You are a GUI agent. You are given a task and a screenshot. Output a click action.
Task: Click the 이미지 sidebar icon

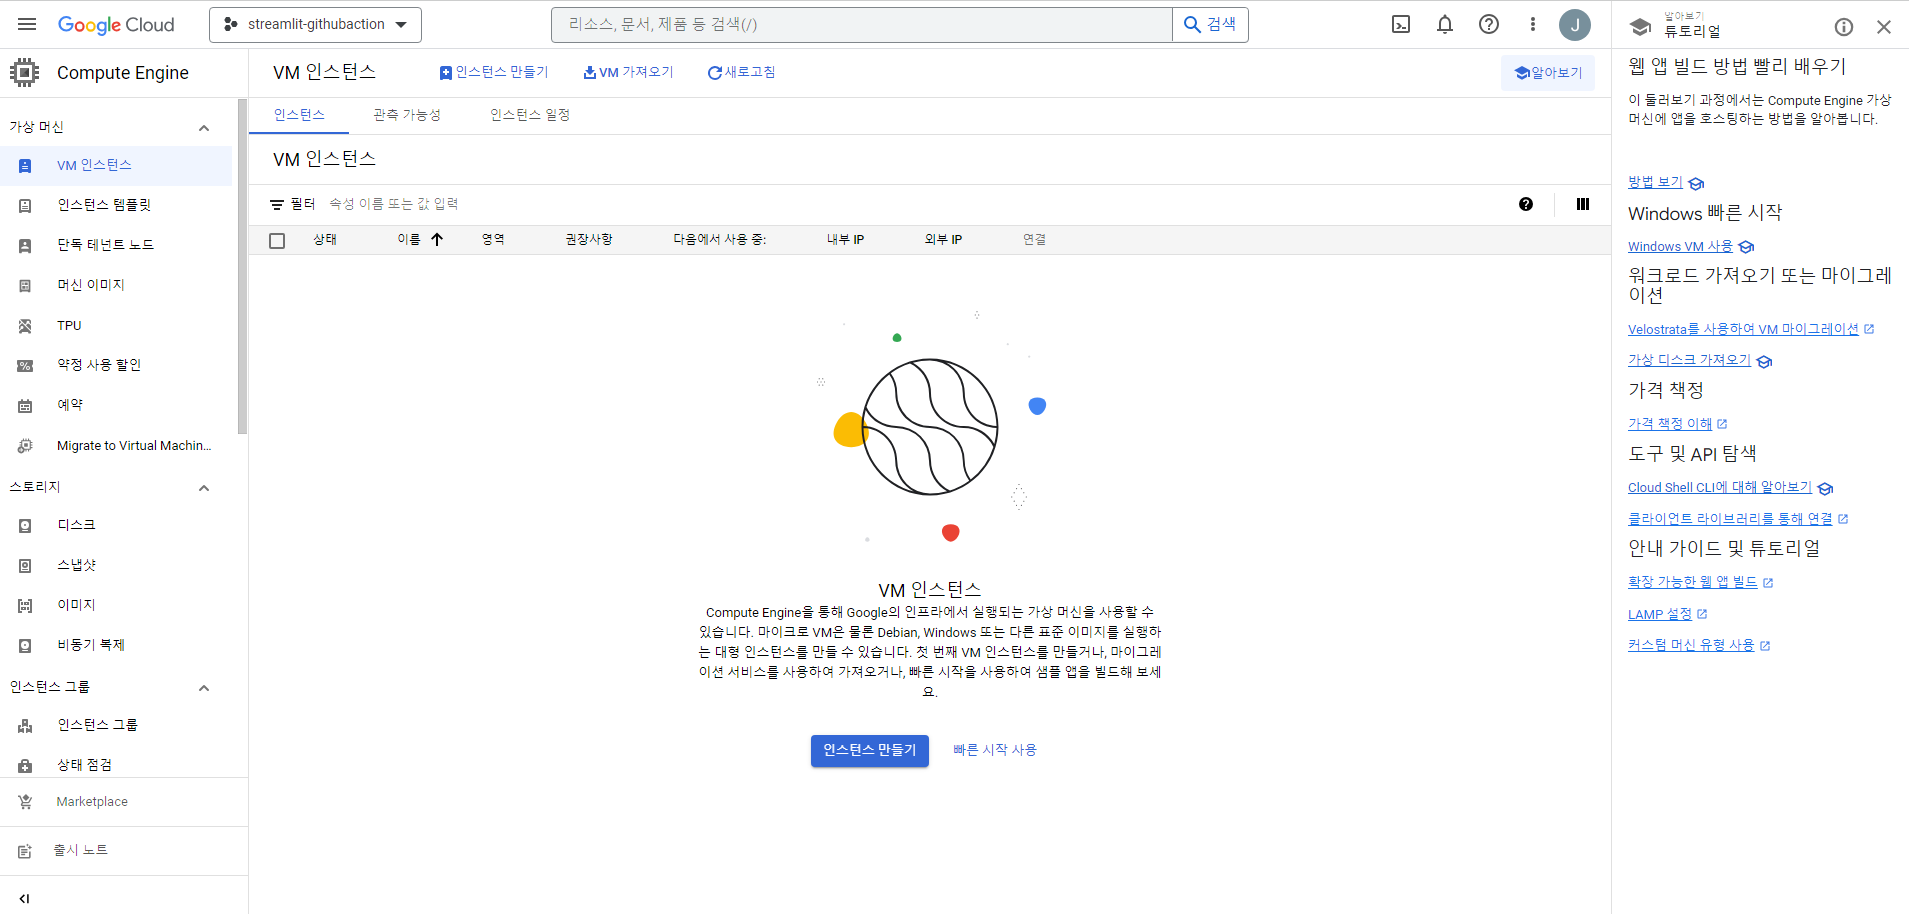(x=25, y=606)
